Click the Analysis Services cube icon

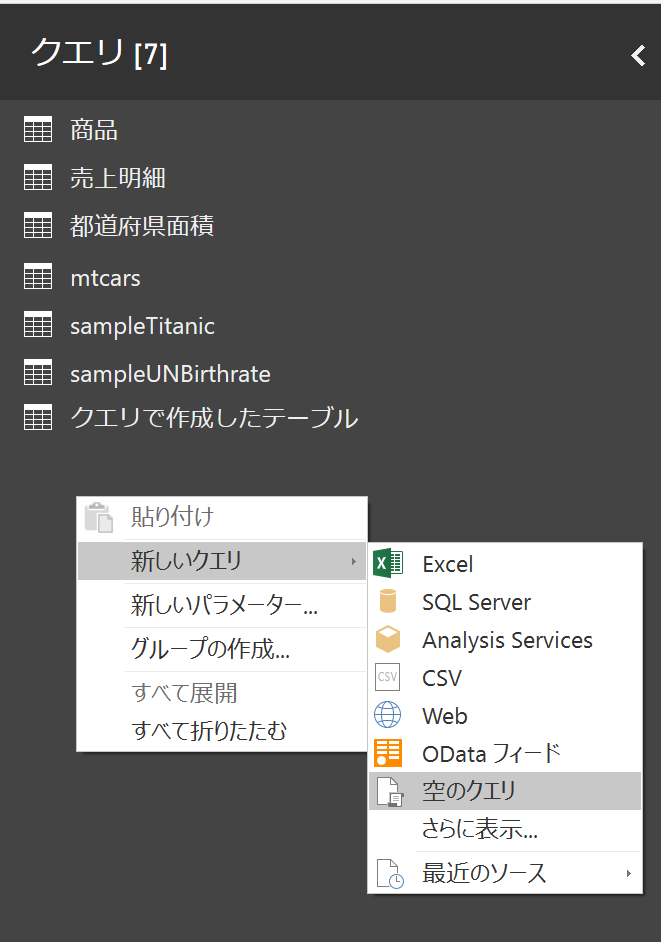(388, 640)
